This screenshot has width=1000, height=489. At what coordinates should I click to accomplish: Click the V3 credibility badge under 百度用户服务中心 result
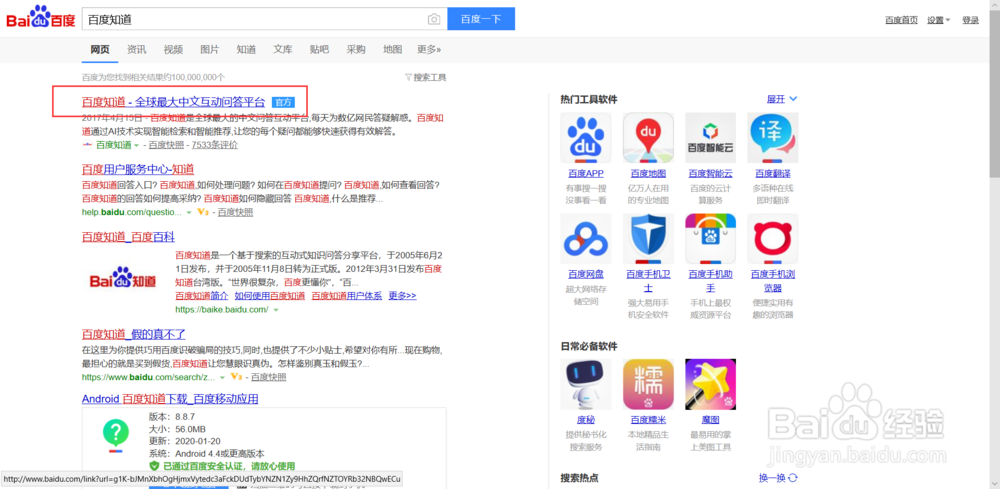point(203,212)
